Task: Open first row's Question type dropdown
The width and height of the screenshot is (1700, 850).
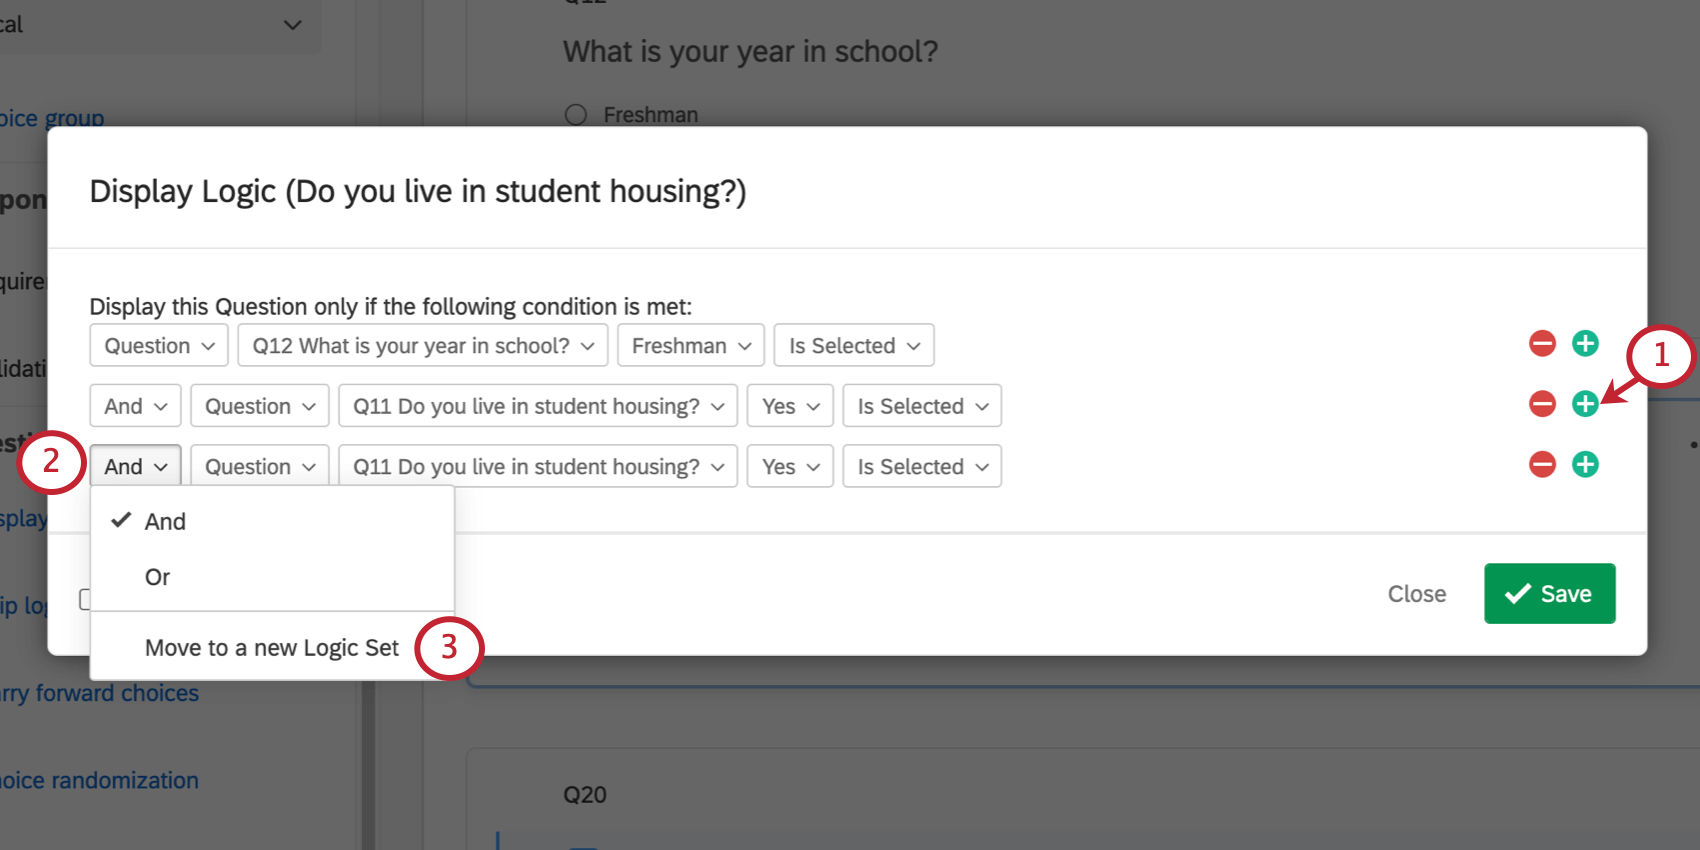Action: pos(159,346)
